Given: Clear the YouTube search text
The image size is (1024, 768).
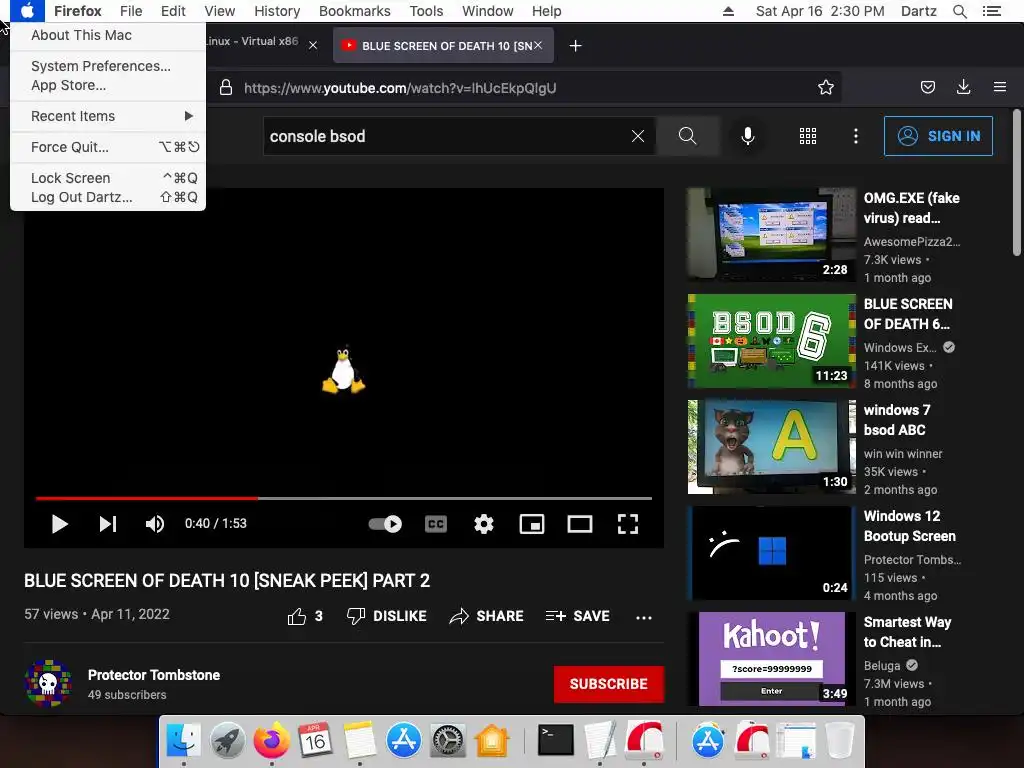Looking at the screenshot, I should coord(637,136).
